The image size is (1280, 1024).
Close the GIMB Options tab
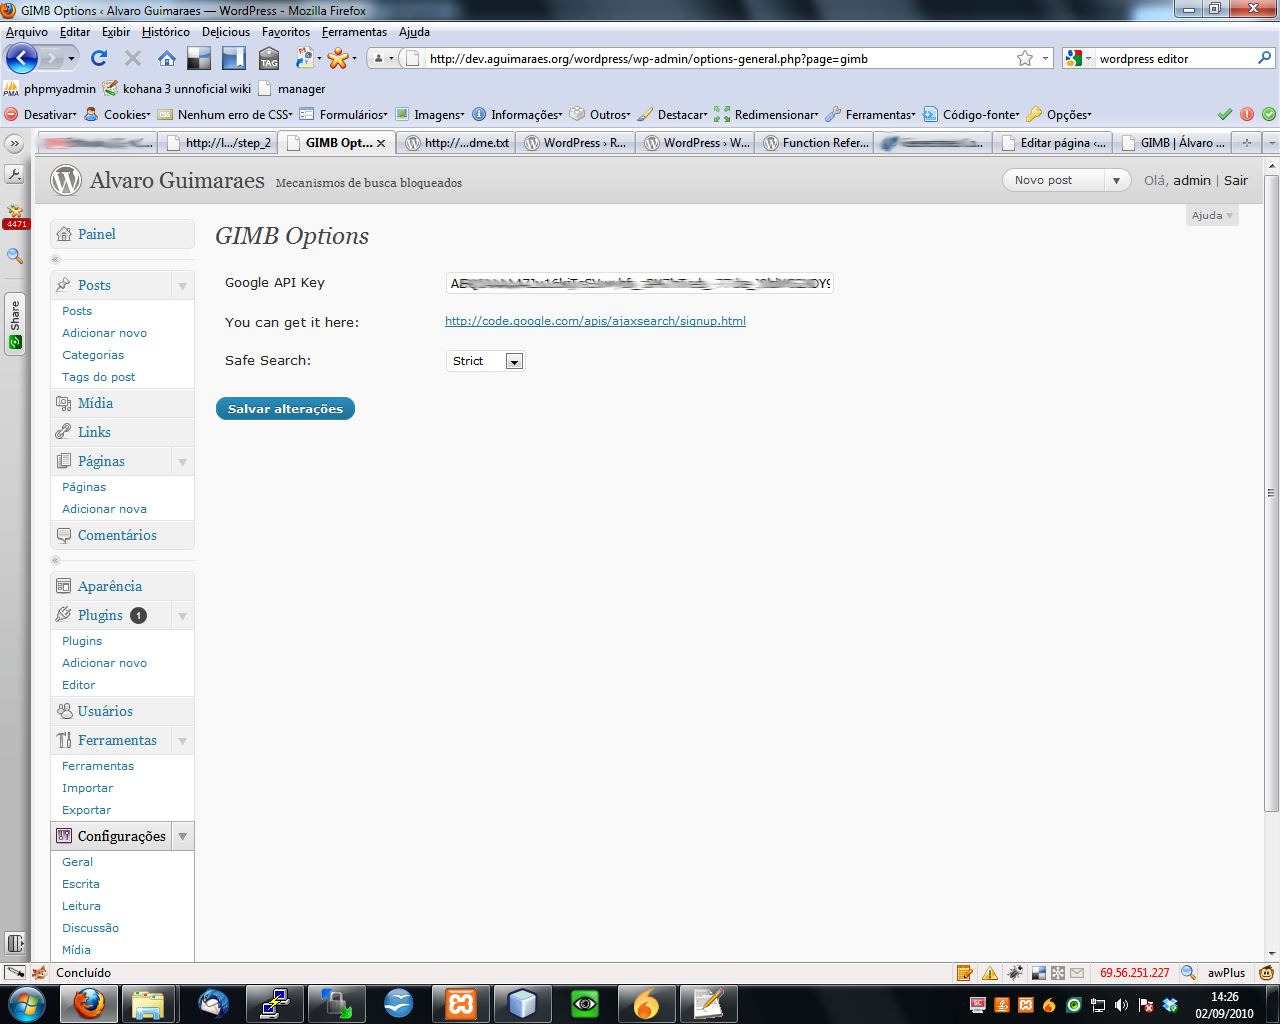(x=381, y=143)
